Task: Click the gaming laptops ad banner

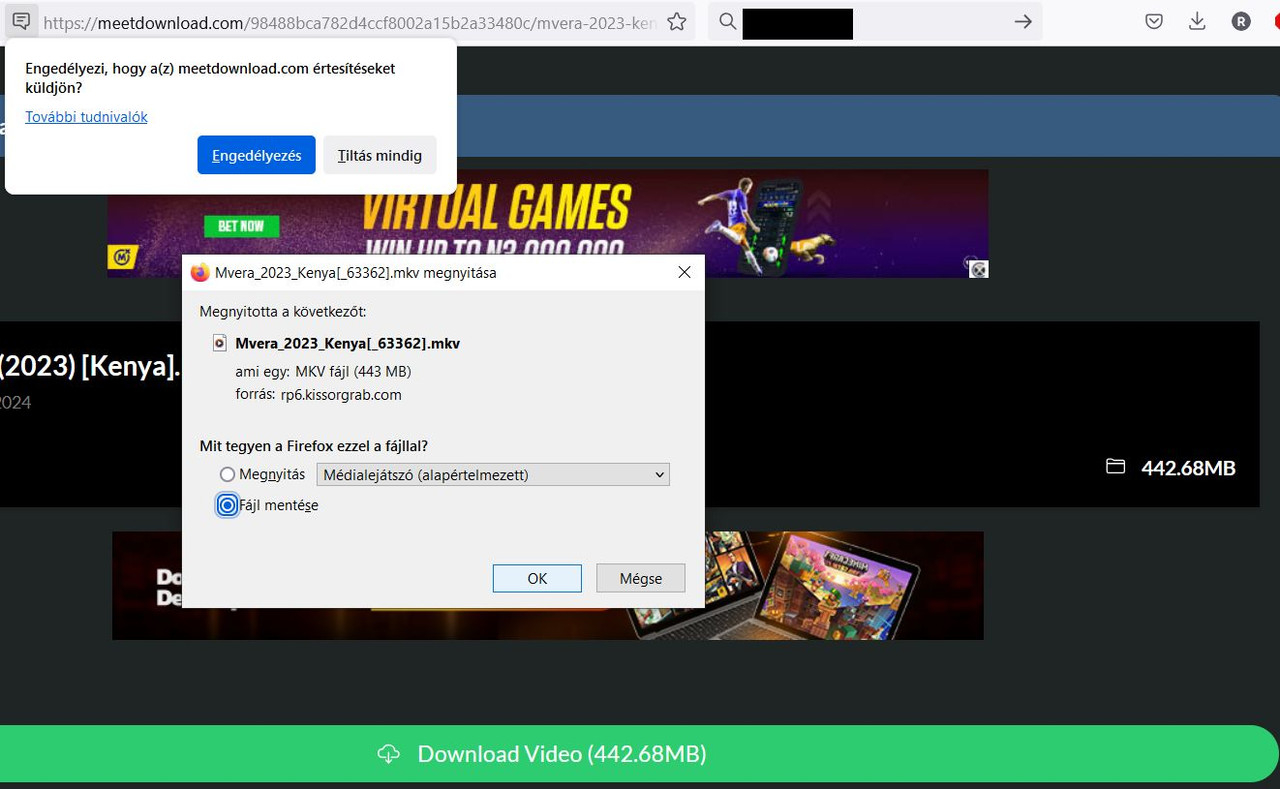Action: 548,585
